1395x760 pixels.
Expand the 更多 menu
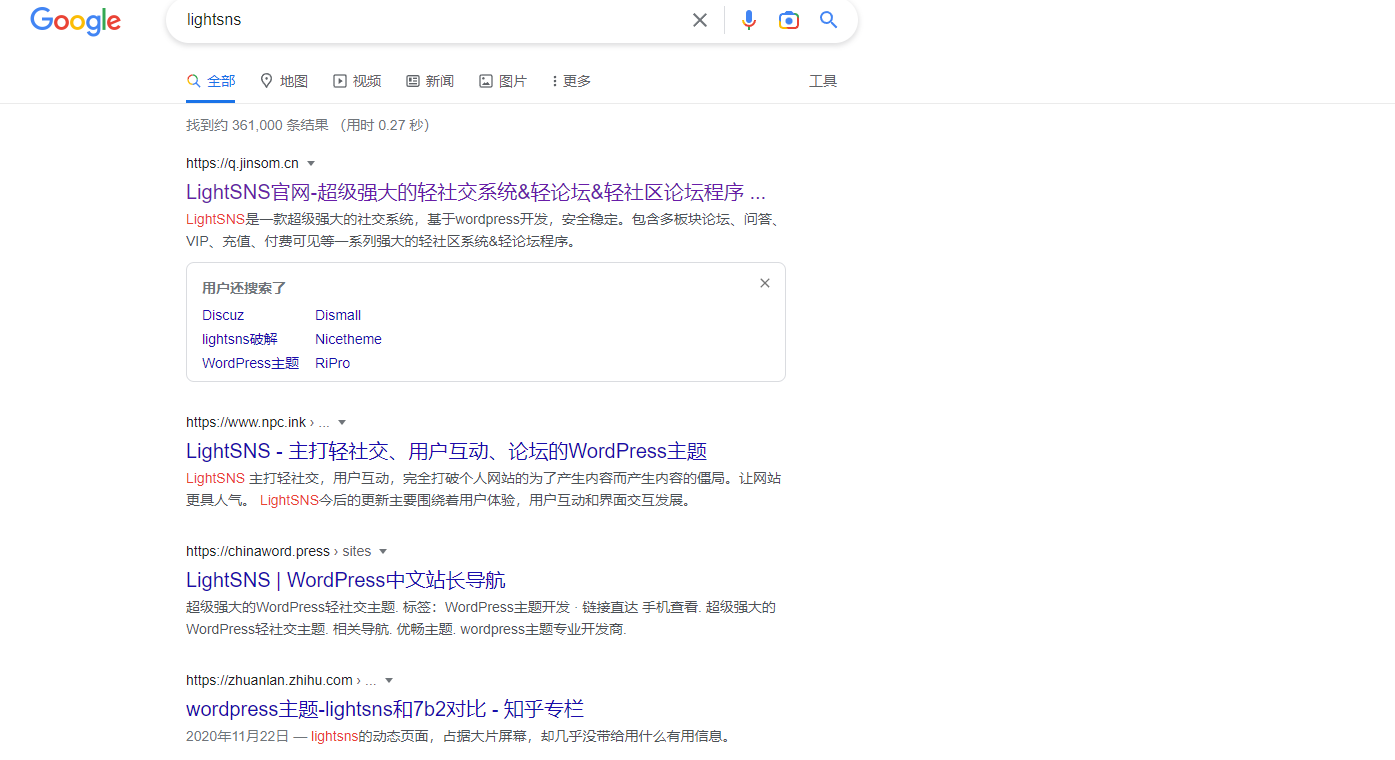click(571, 81)
